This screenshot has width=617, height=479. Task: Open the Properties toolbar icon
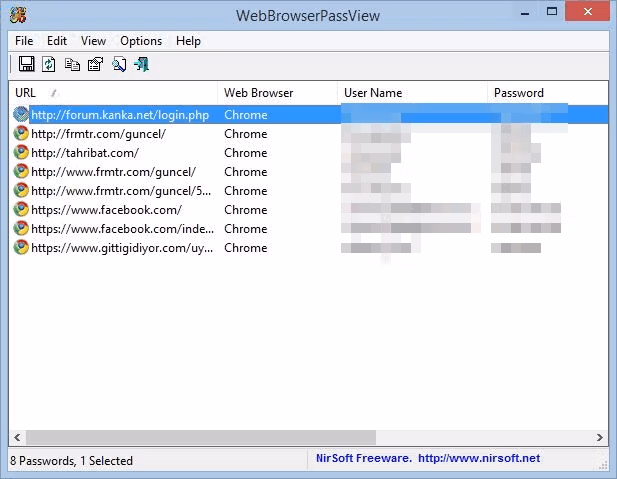(95, 64)
